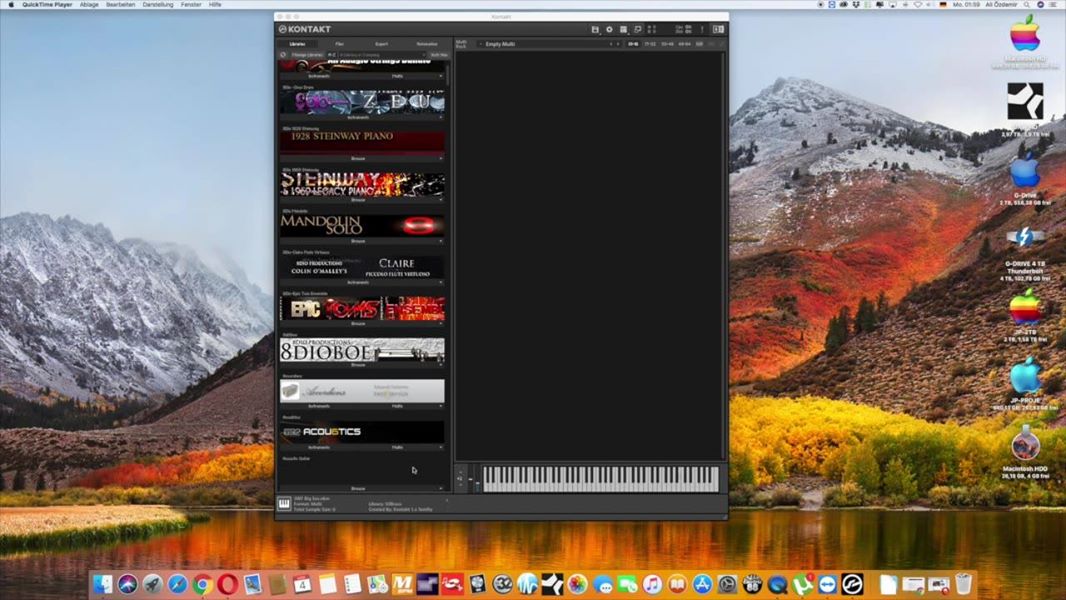Expand dropdown arrow under Steinway 1969 Legacy Piano
This screenshot has width=1066, height=600.
tap(441, 200)
